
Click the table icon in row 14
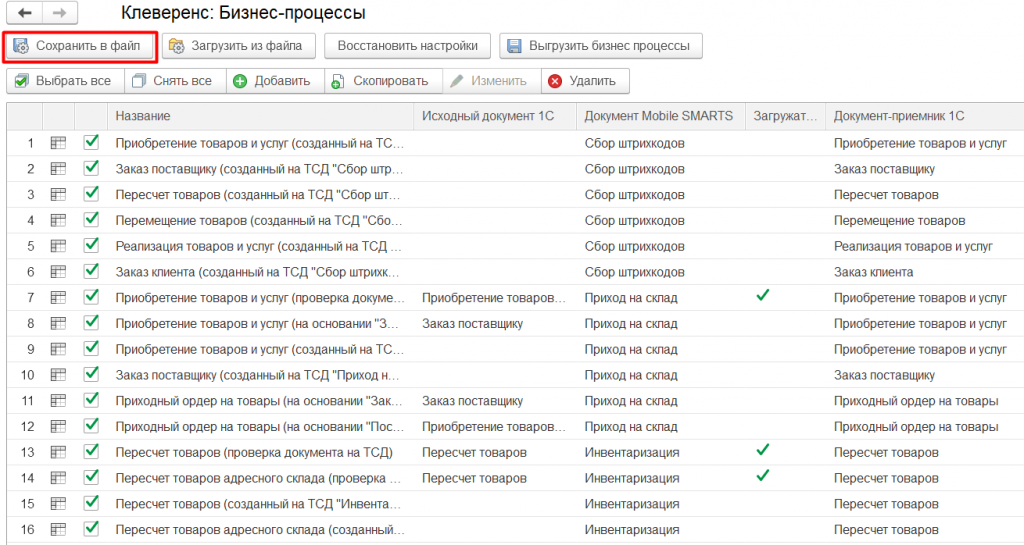[58, 478]
